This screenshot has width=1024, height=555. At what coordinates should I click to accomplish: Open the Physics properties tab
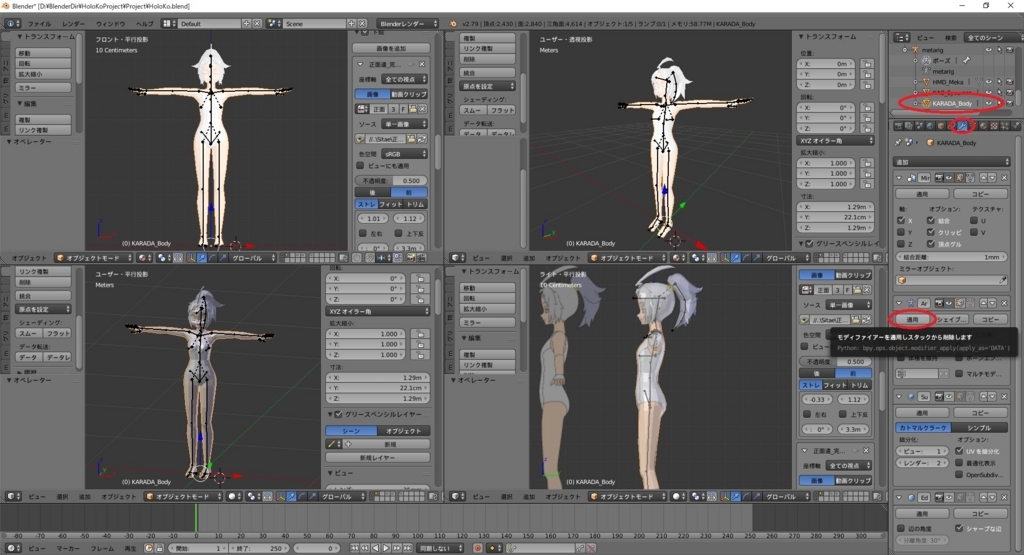1016,126
